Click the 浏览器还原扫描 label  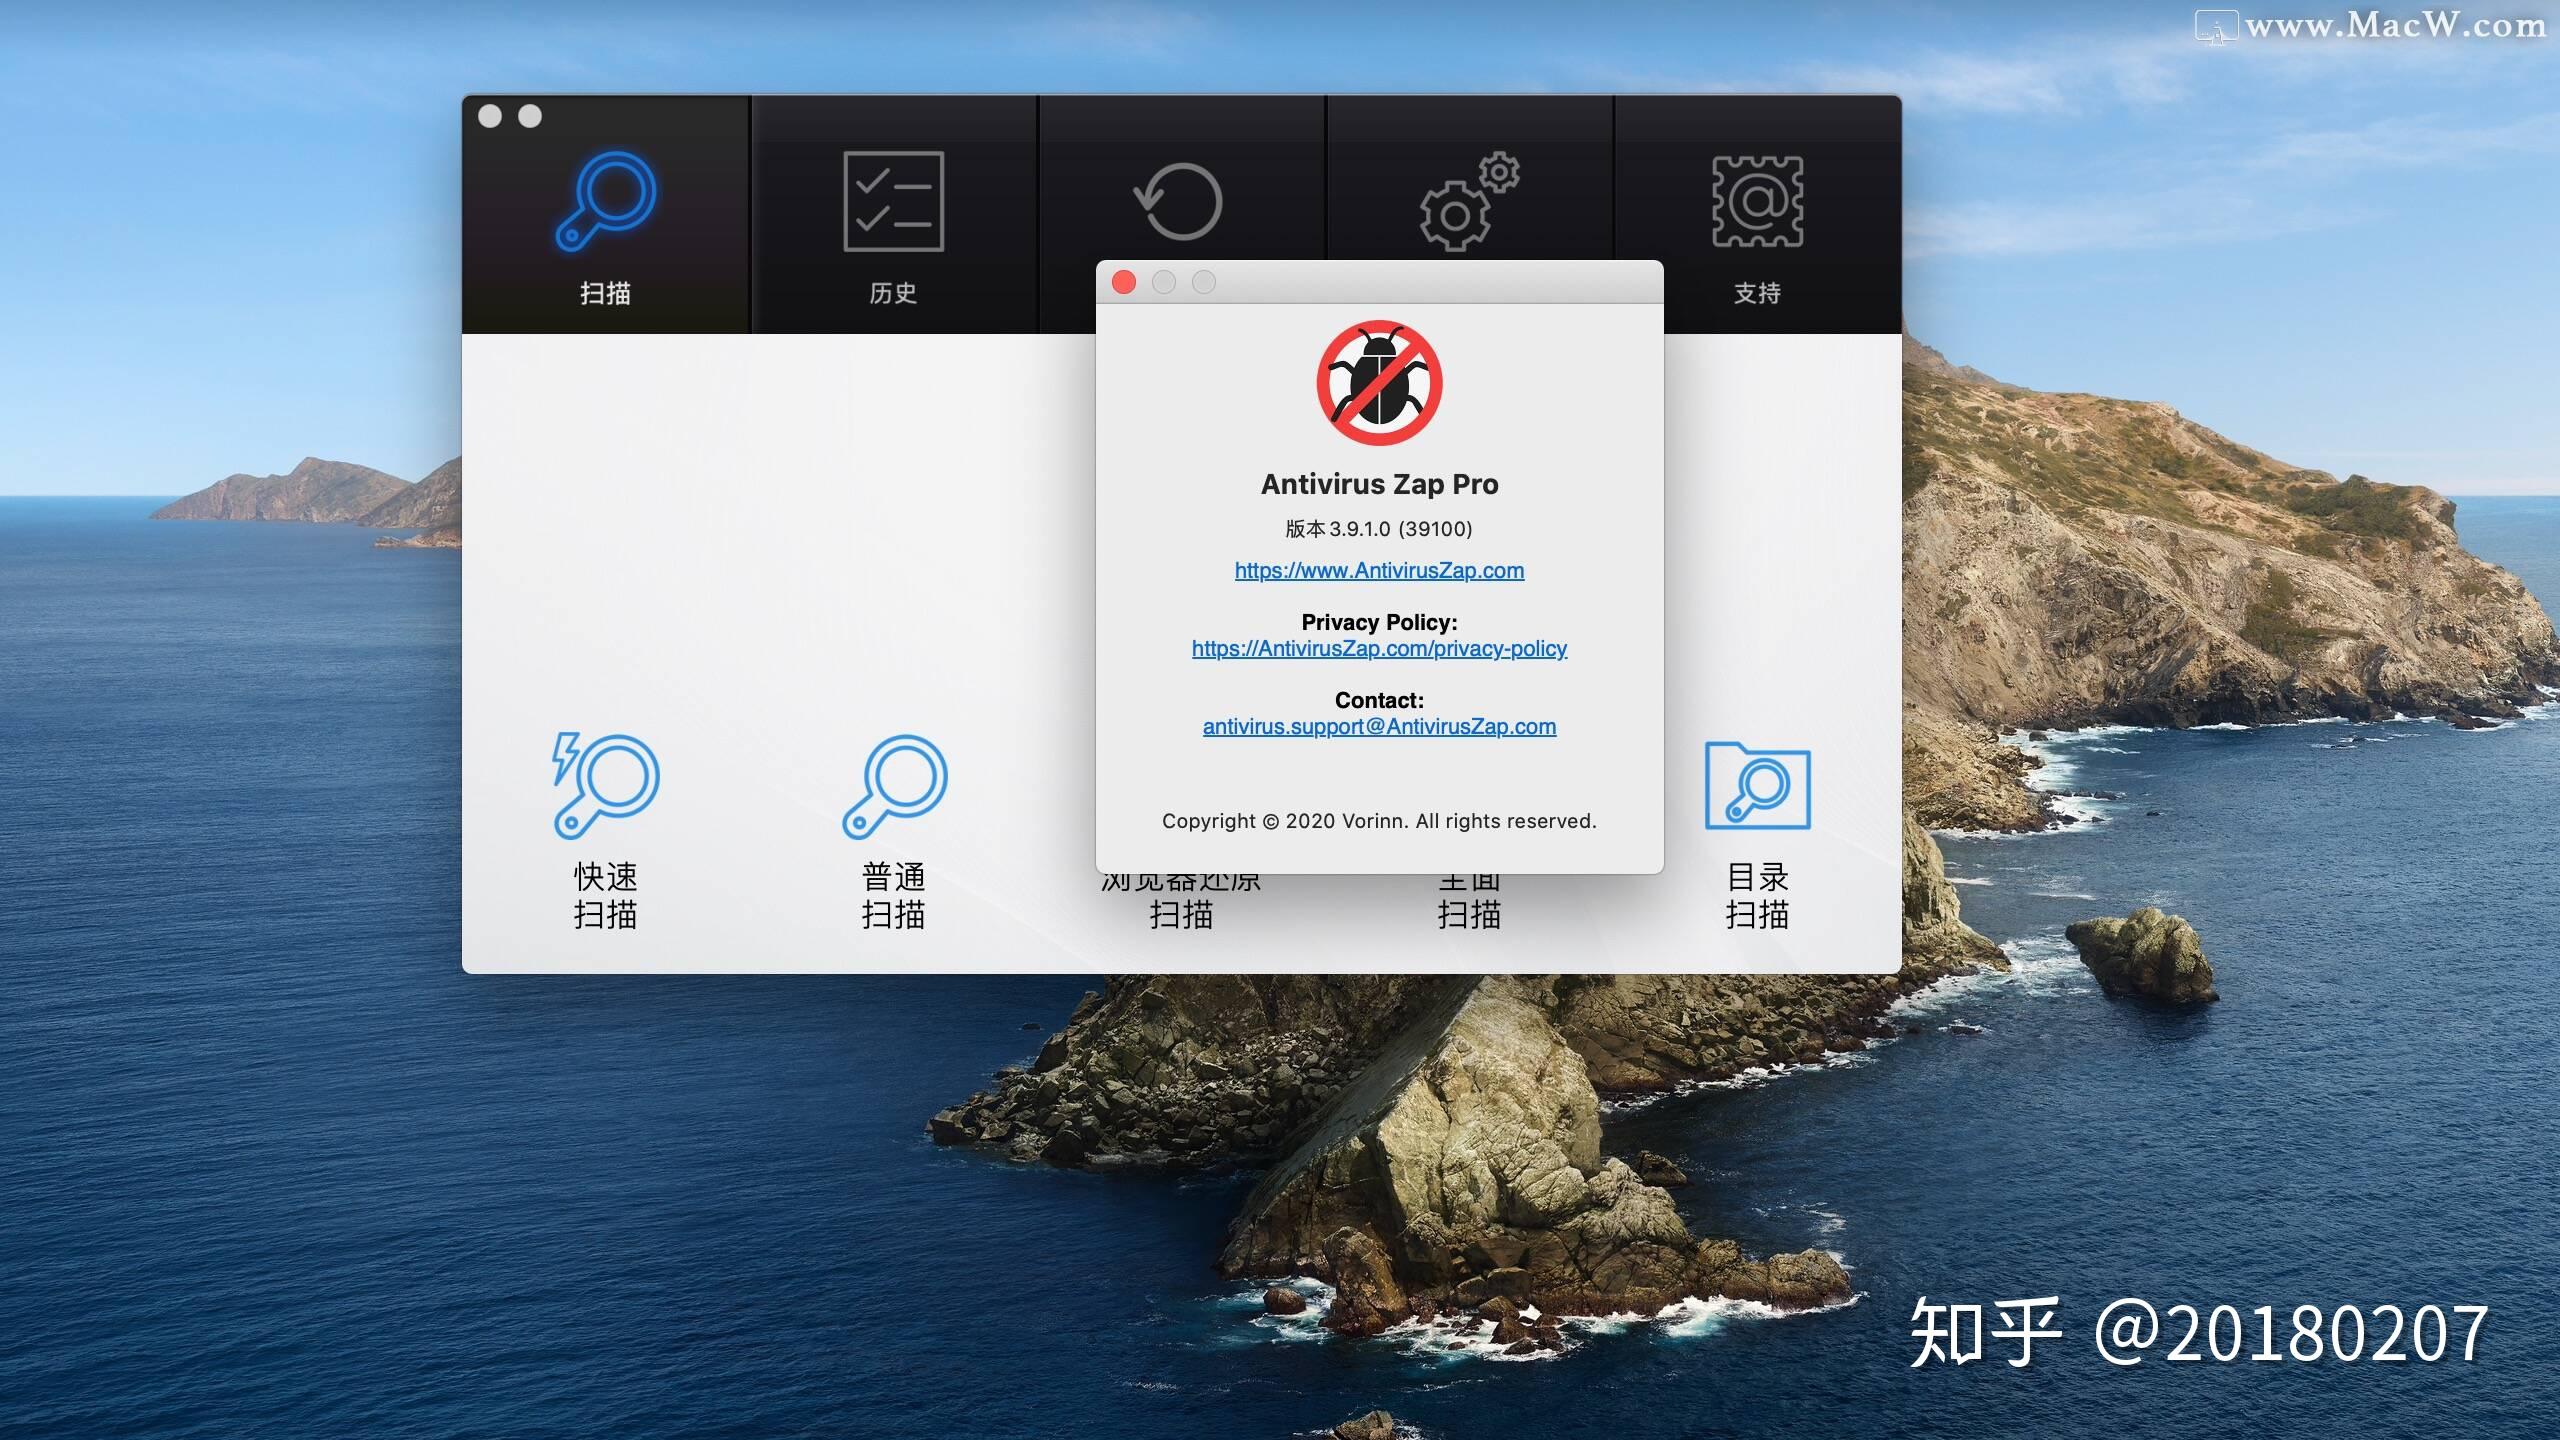coord(1181,903)
